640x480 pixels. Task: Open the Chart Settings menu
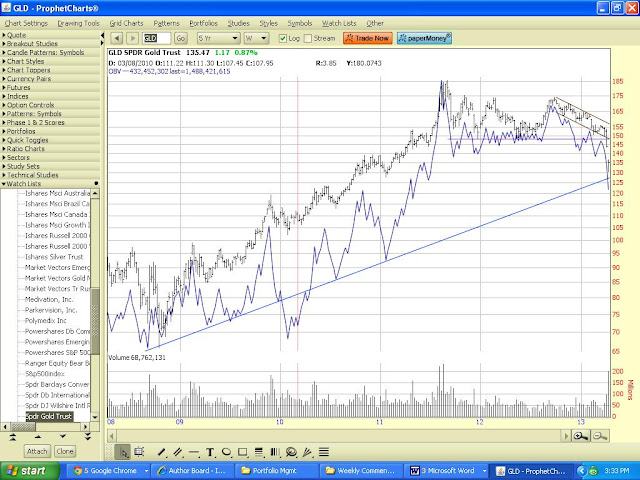(26, 23)
